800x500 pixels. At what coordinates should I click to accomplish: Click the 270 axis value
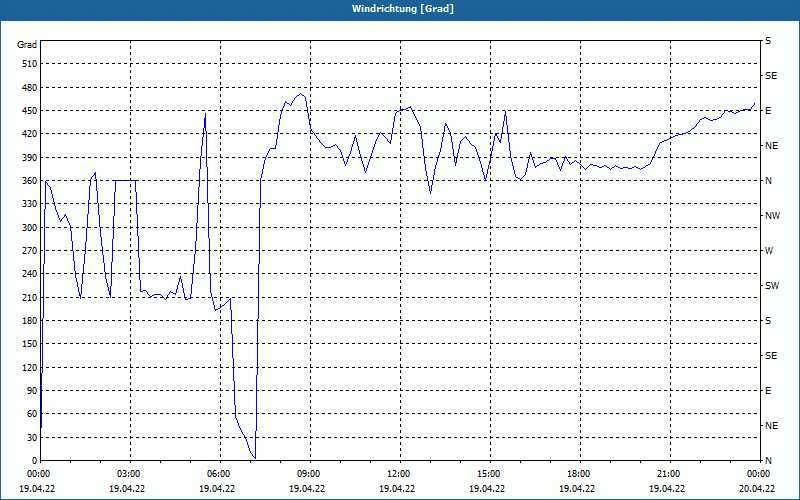point(30,251)
